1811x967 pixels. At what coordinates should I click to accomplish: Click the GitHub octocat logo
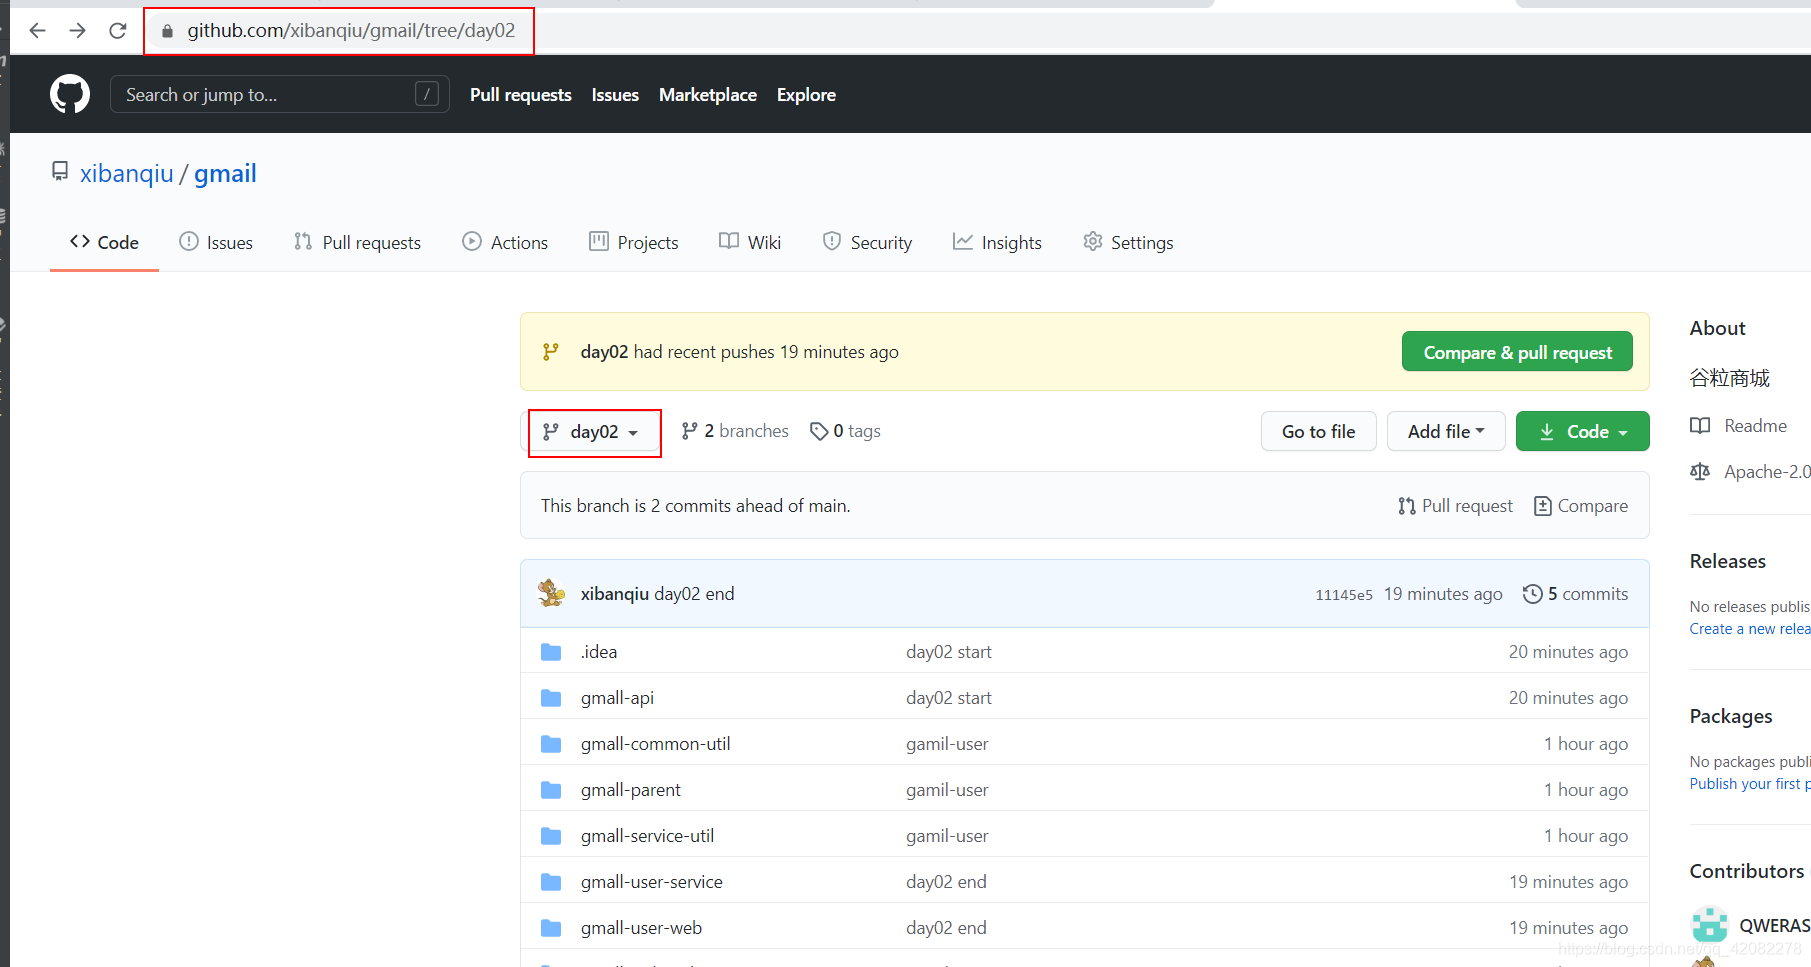click(x=70, y=94)
